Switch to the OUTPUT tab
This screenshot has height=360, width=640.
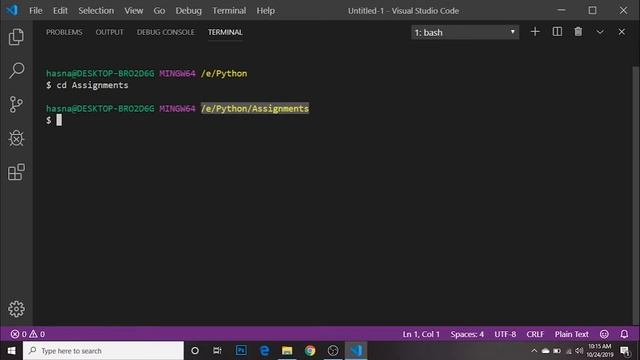click(109, 32)
